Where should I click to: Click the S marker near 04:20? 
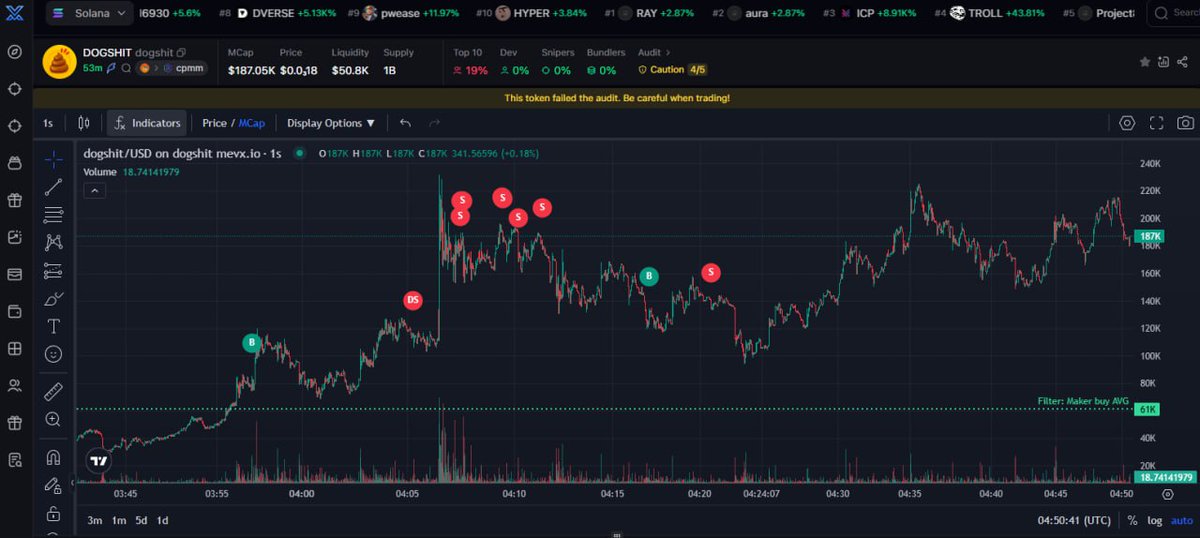[x=710, y=272]
